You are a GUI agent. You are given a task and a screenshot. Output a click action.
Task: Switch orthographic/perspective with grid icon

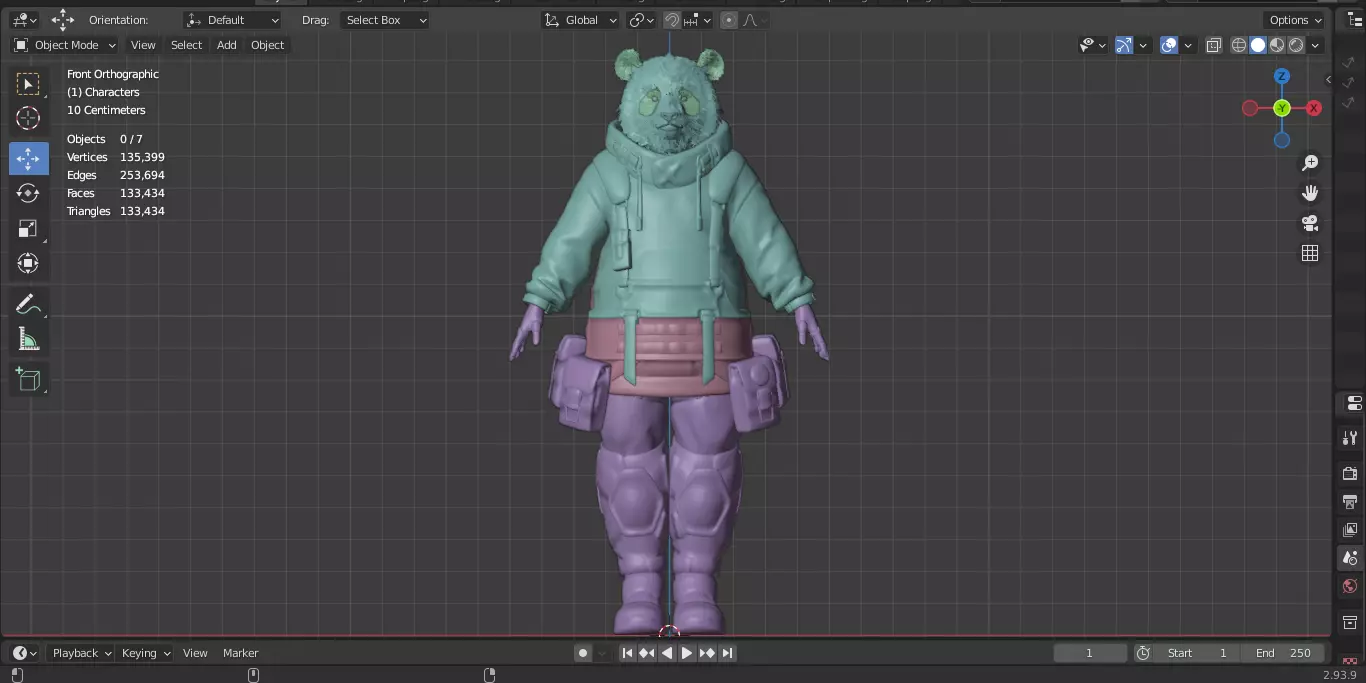click(1310, 253)
